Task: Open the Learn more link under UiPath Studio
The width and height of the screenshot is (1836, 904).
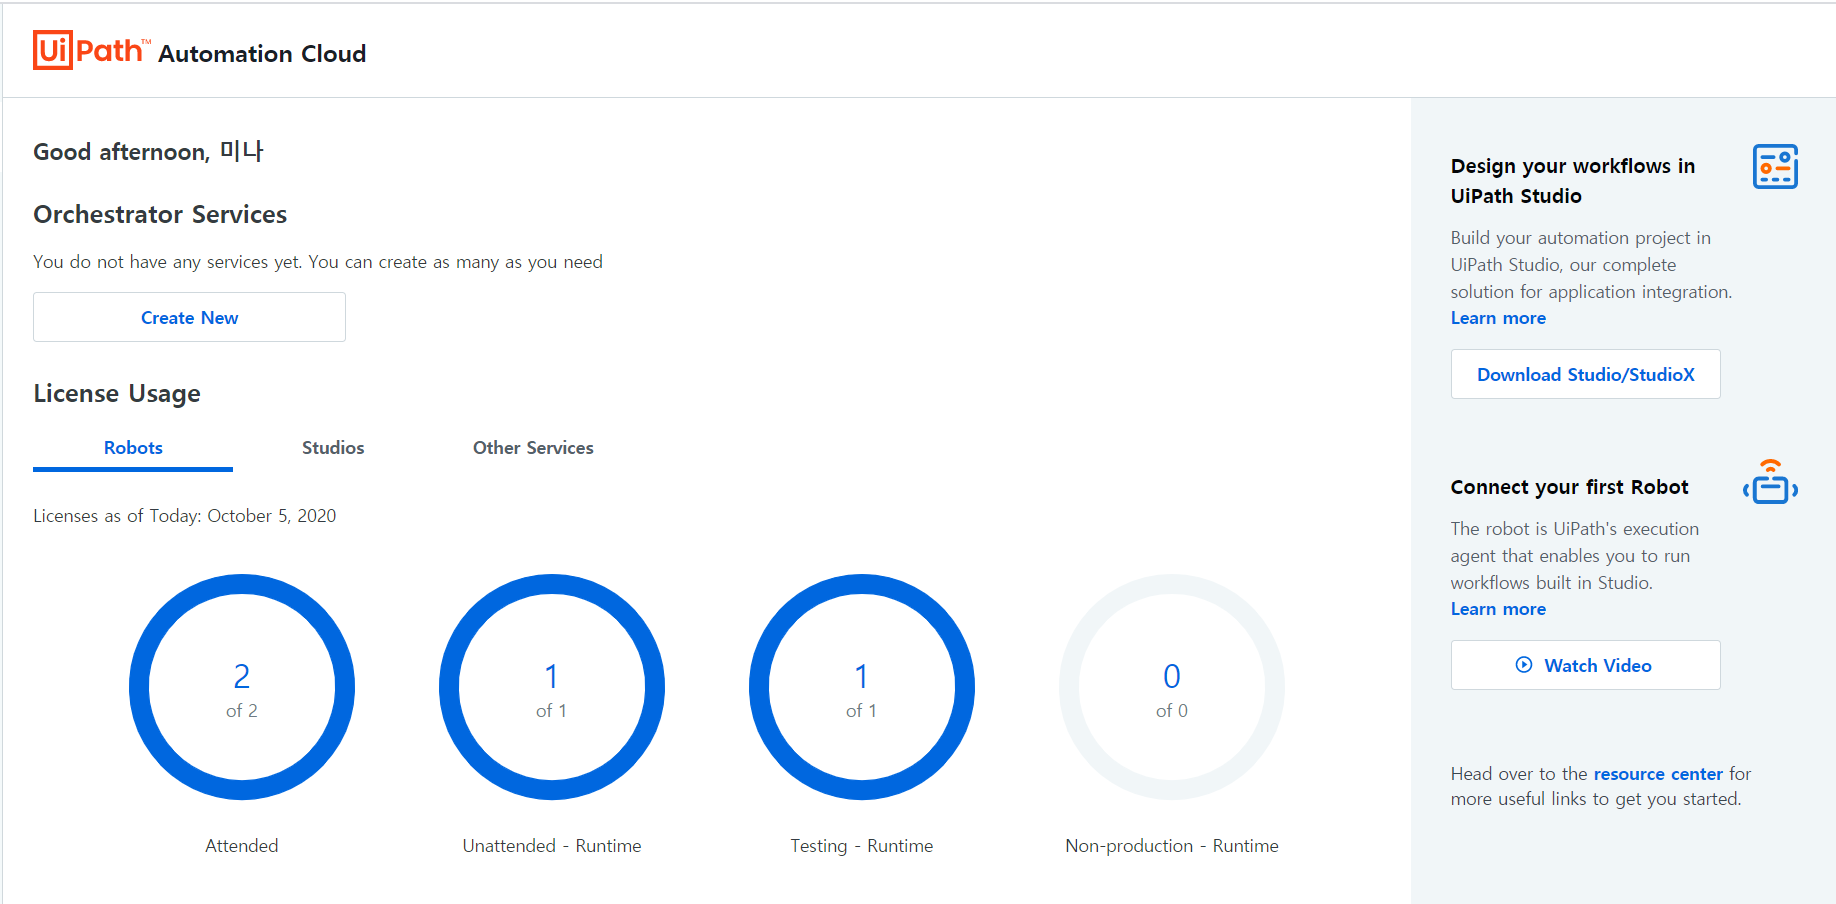Action: click(1497, 317)
